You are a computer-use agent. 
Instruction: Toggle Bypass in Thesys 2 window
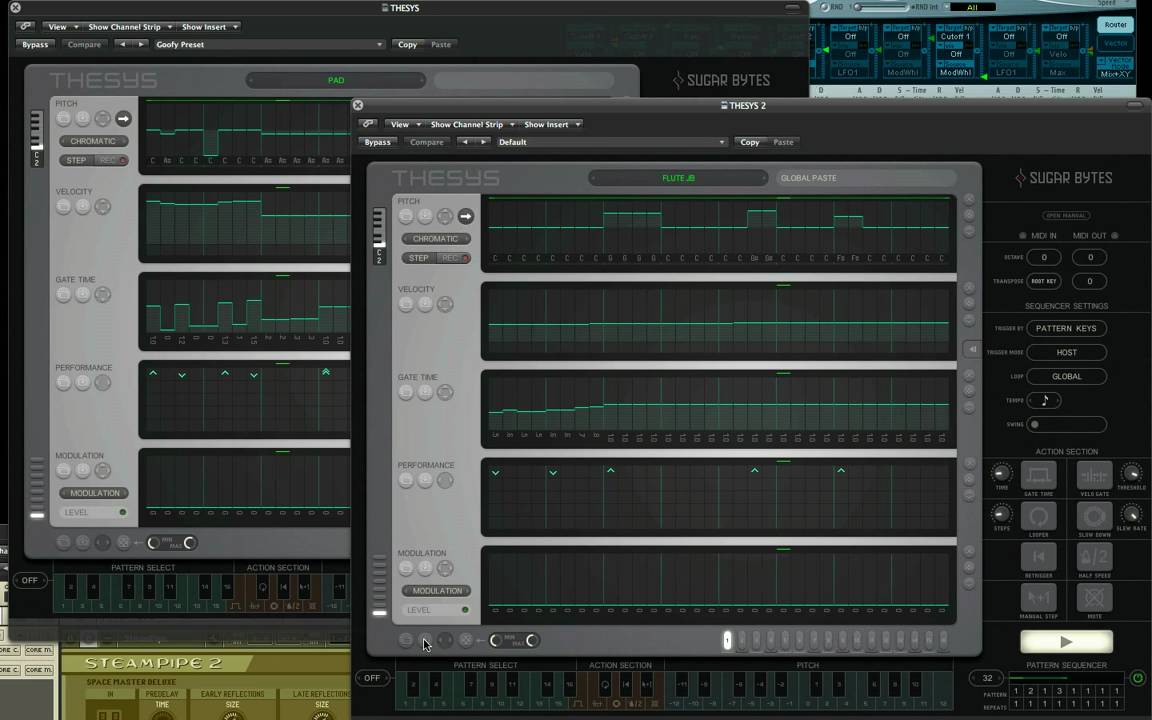point(378,143)
